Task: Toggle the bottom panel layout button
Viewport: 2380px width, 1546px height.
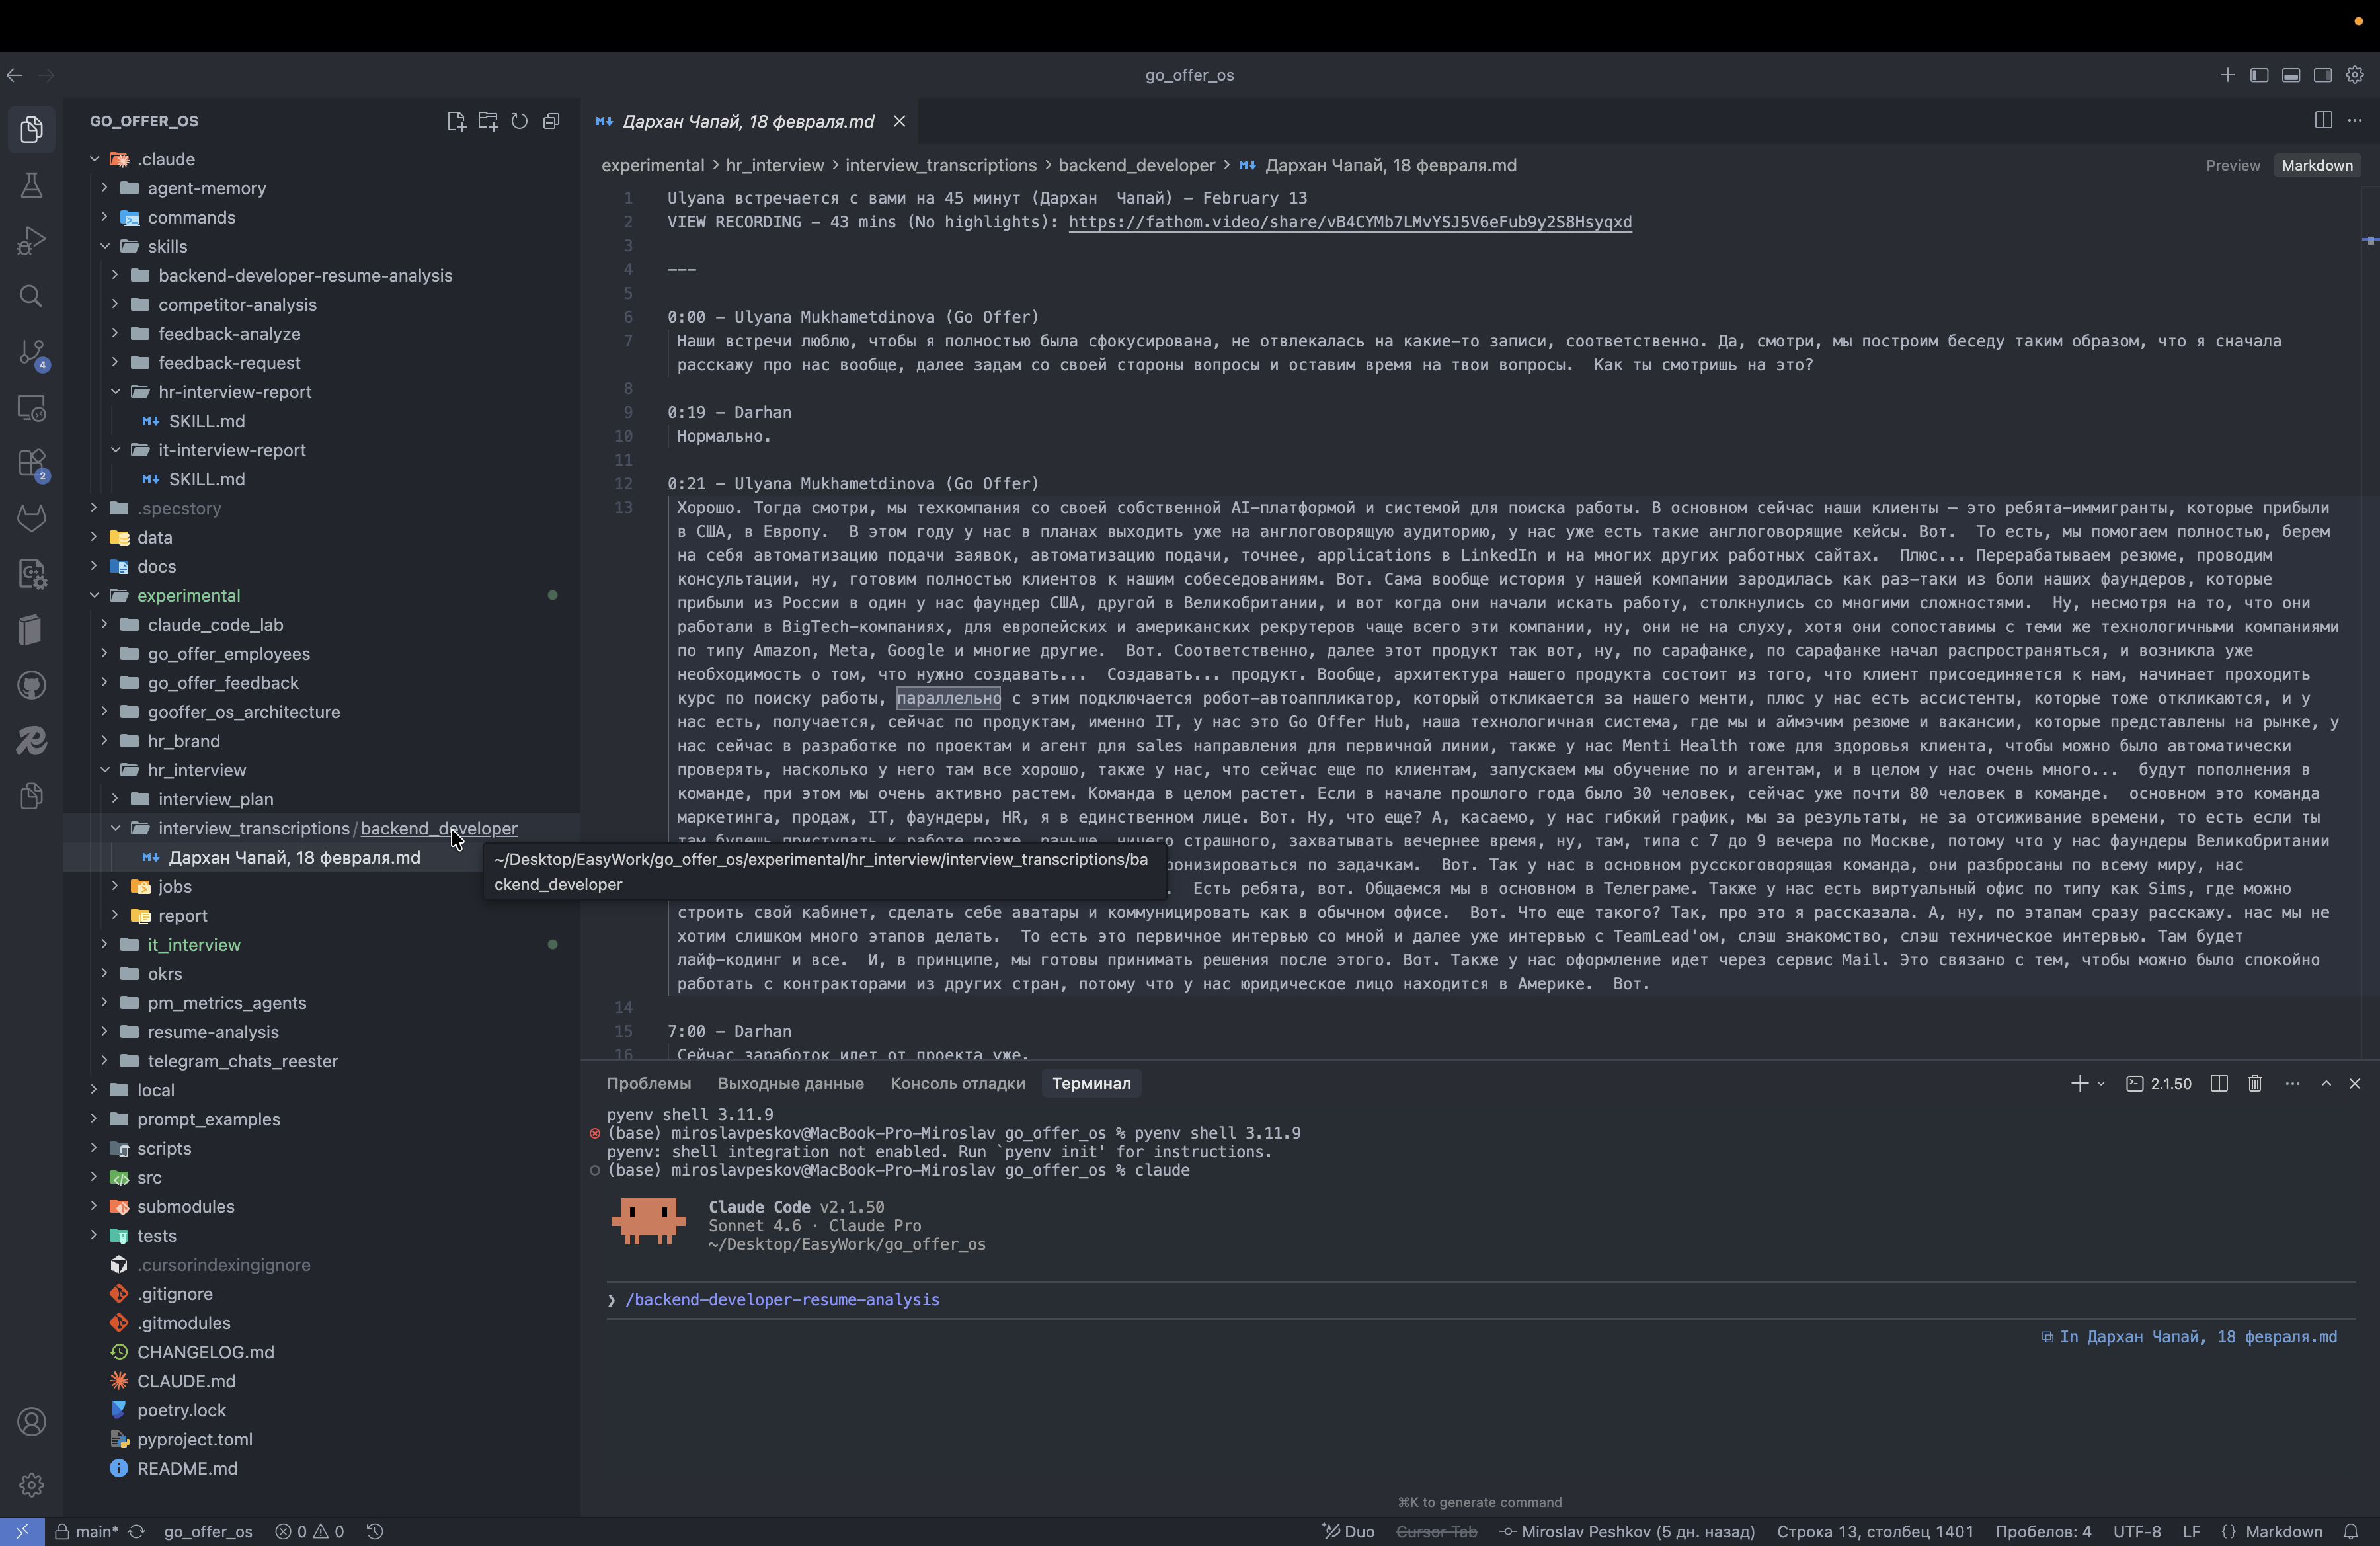Action: tap(2291, 75)
